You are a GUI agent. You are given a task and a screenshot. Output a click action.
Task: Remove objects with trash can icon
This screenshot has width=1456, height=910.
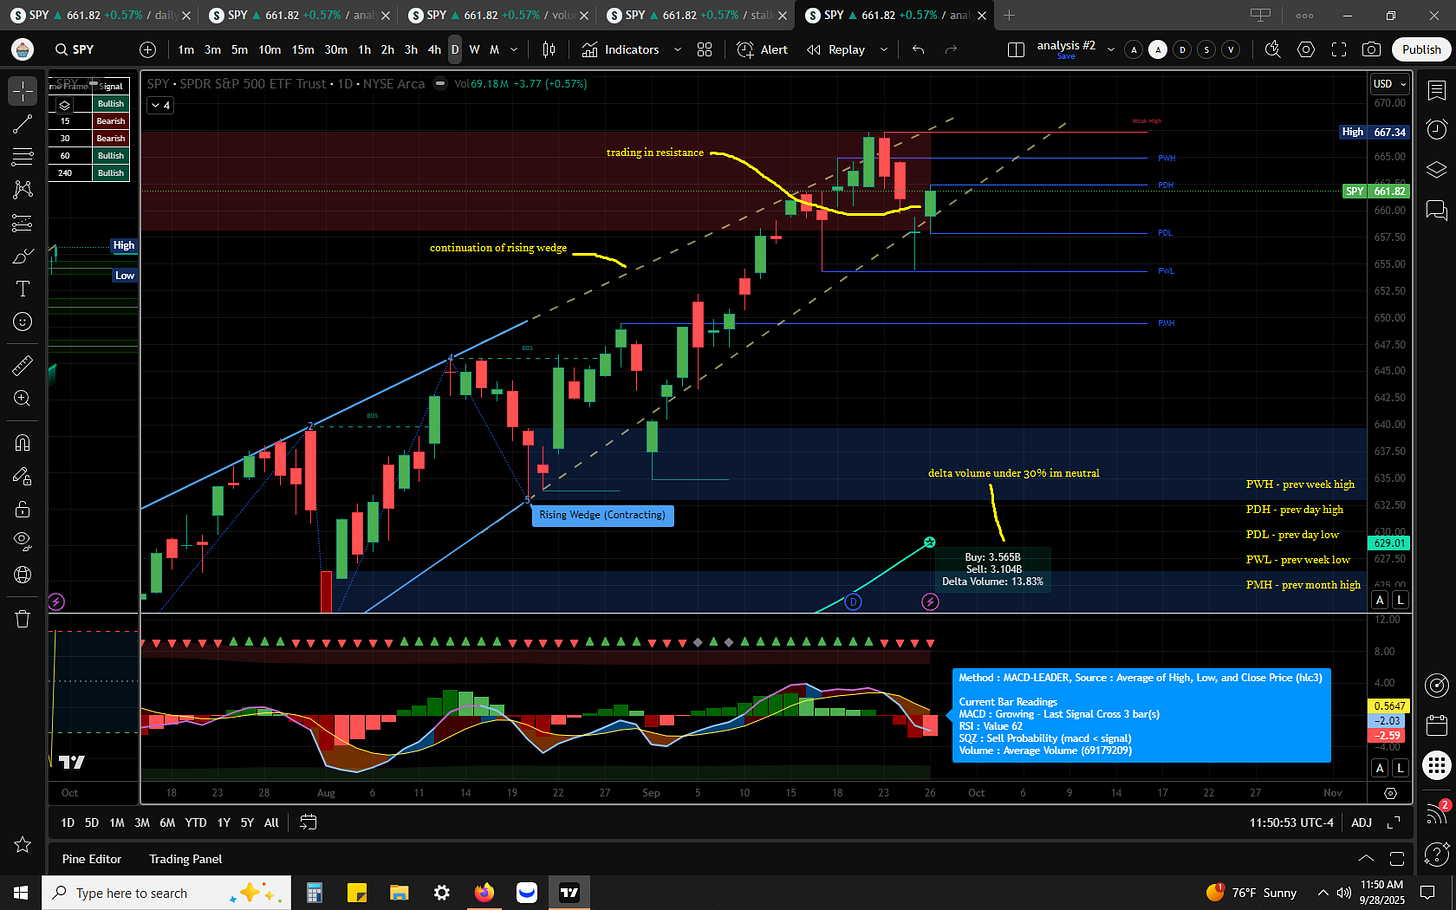point(23,619)
